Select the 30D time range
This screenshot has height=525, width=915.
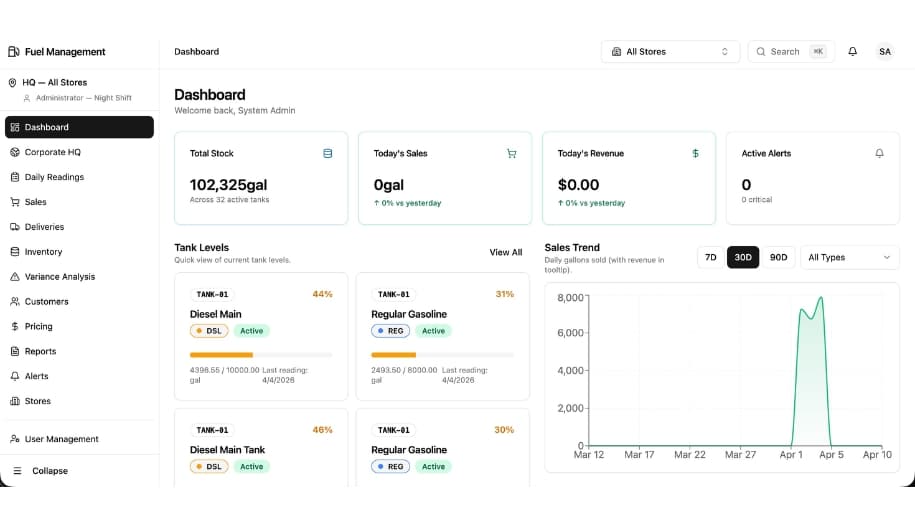[743, 257]
